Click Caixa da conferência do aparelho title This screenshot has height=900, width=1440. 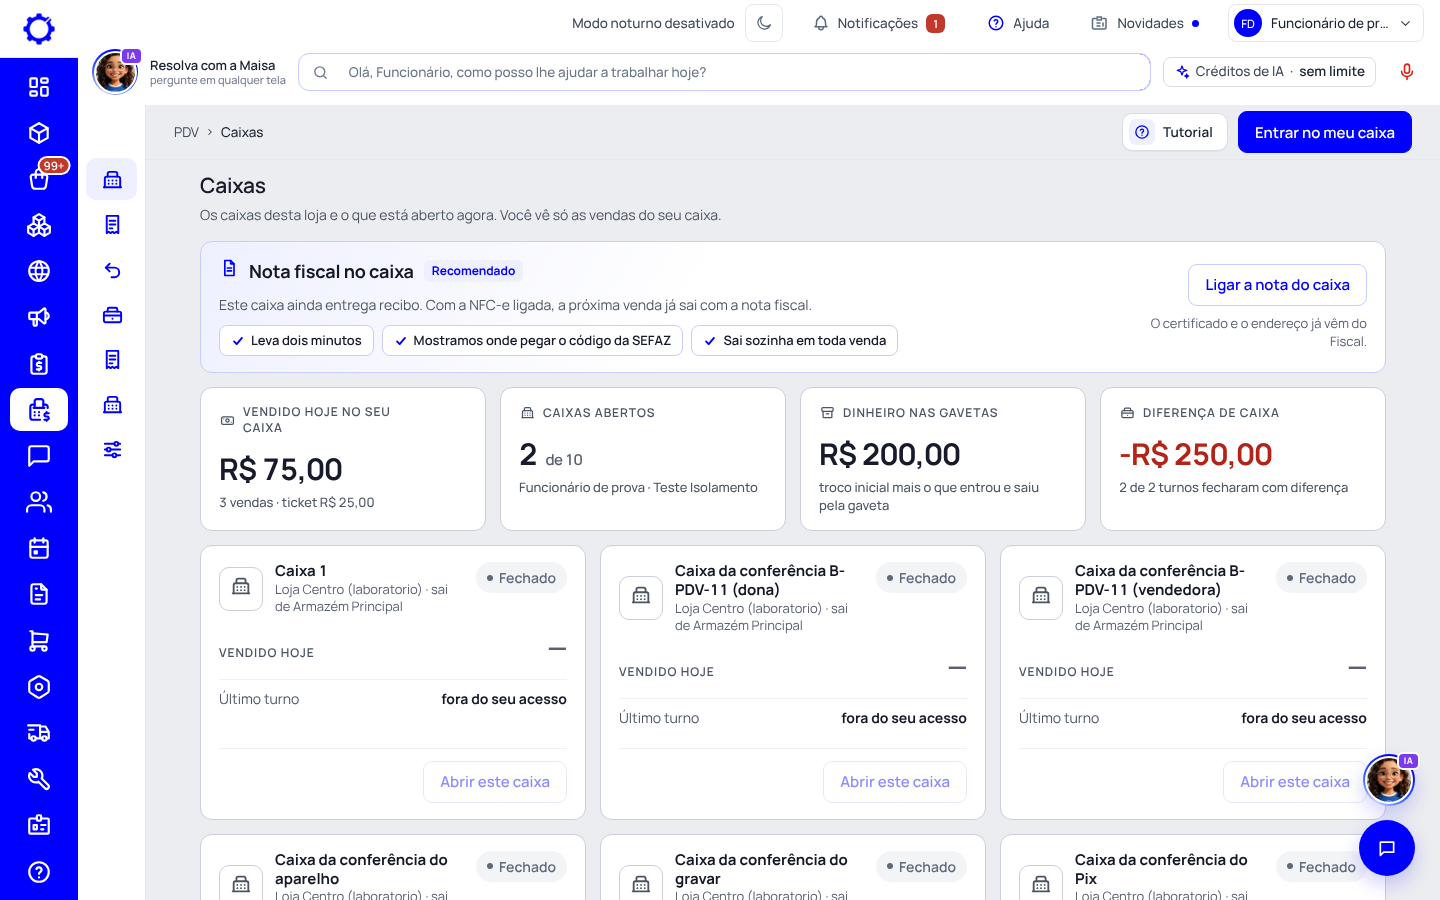[361, 869]
